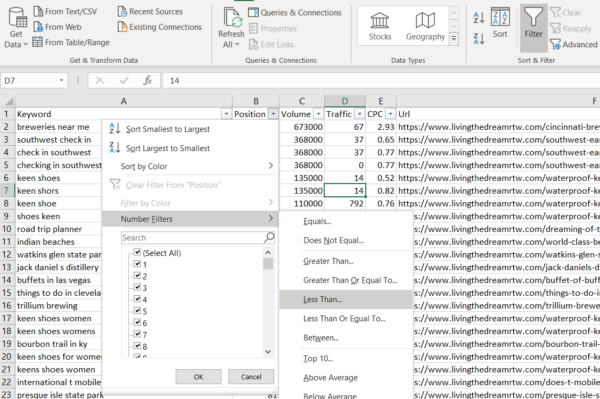Screen dimensions: 600x399
Task: Uncheck value 8 in filter list
Action: [x=137, y=346]
